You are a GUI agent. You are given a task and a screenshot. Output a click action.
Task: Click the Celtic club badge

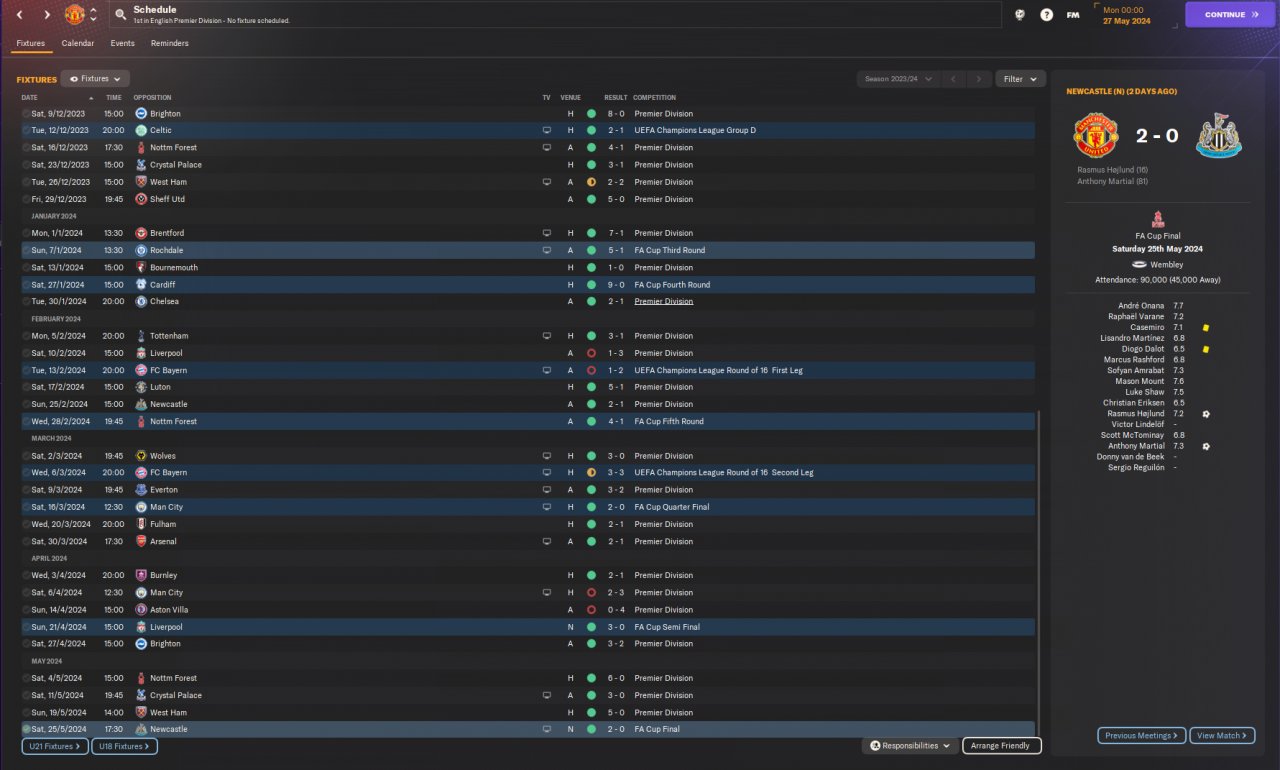[141, 131]
